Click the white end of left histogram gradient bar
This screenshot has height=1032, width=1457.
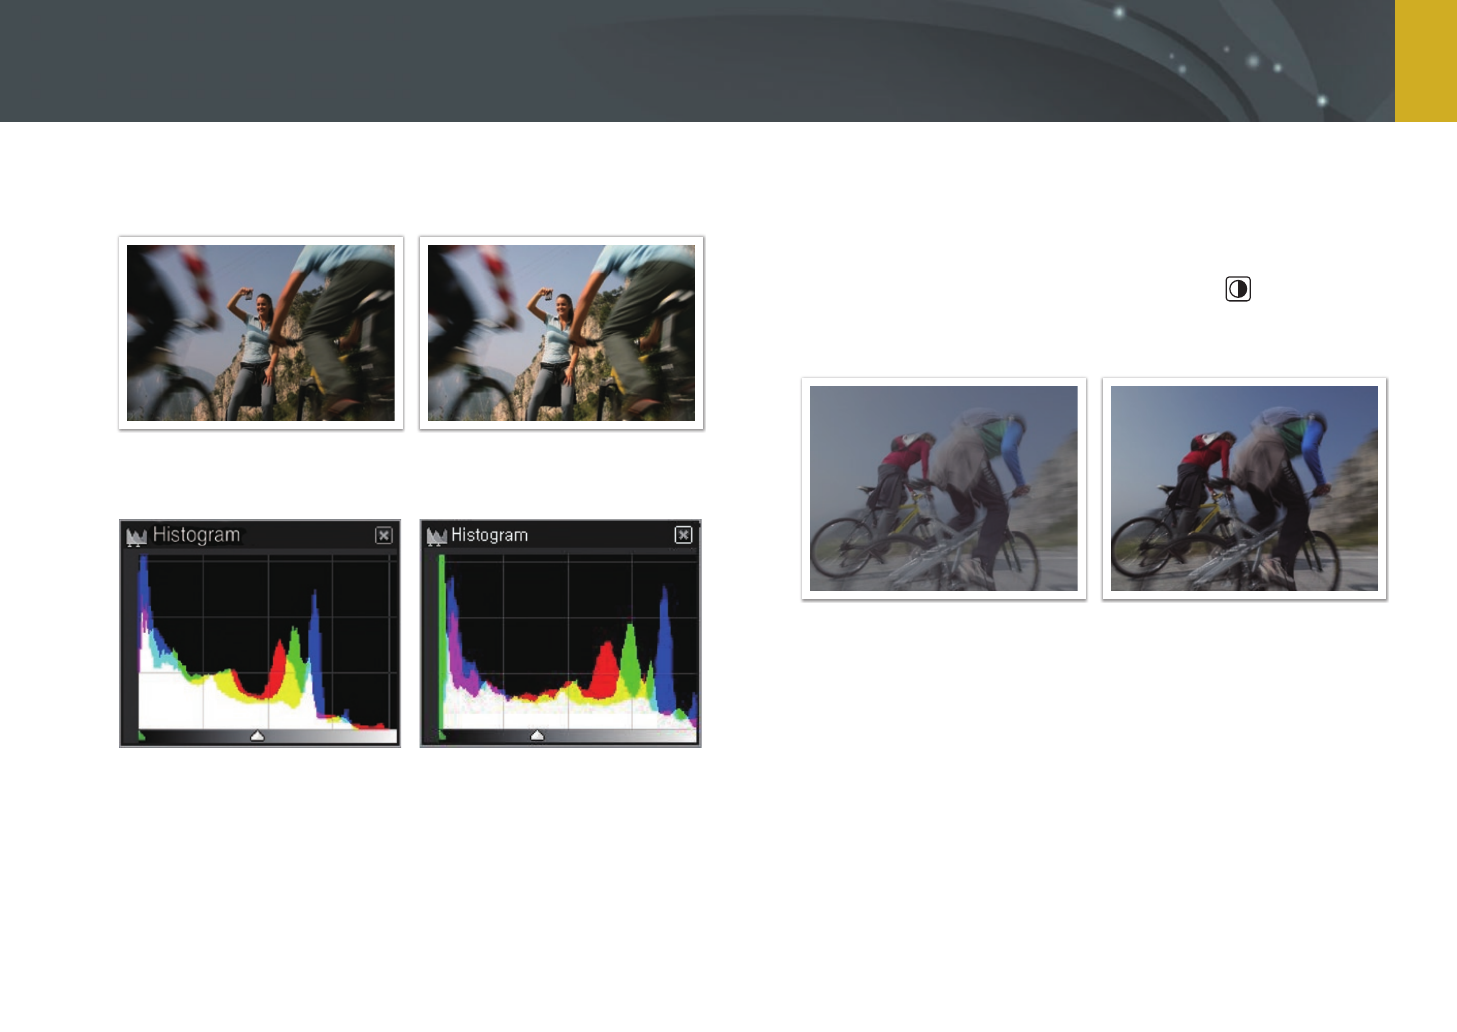coord(385,736)
